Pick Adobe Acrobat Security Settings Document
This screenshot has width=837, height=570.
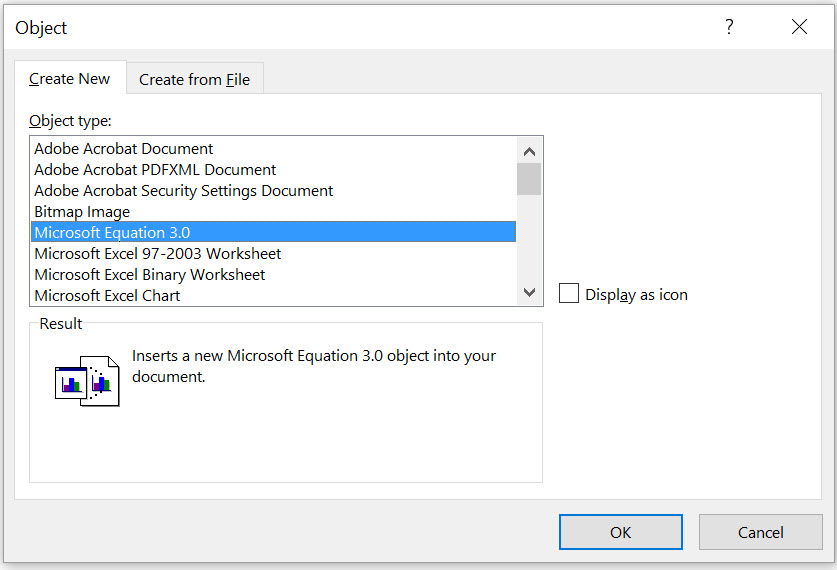click(273, 191)
